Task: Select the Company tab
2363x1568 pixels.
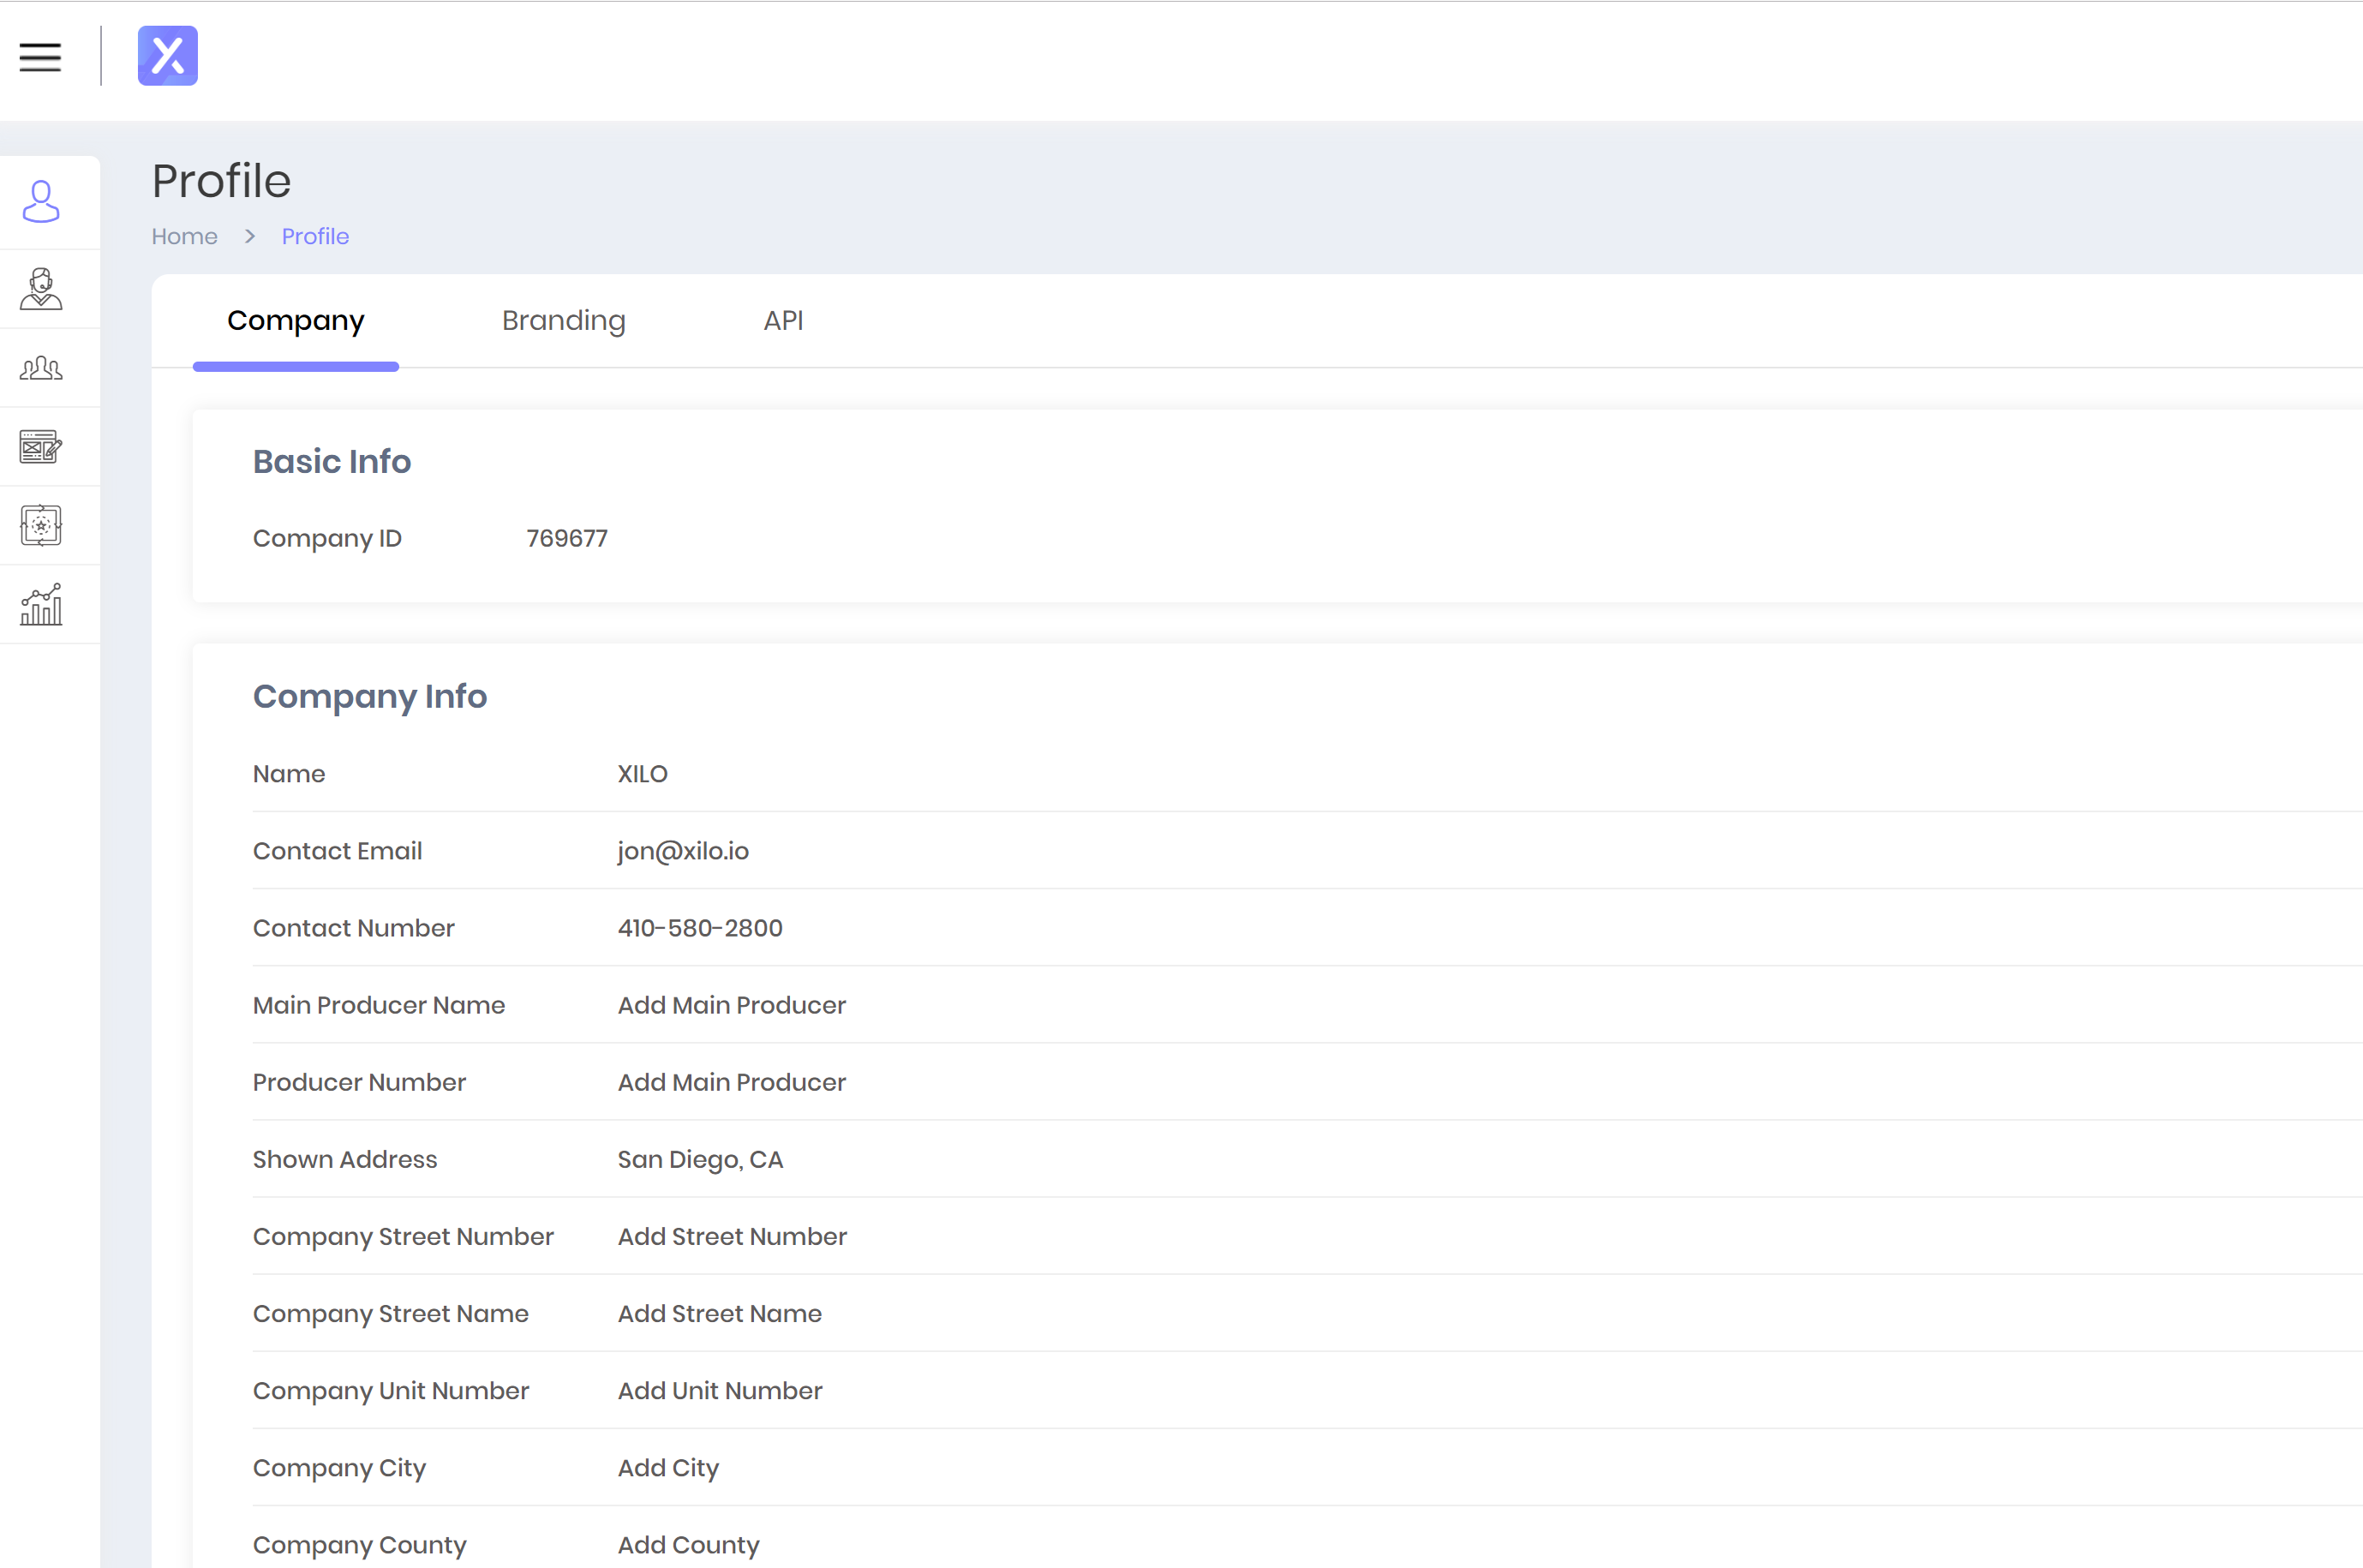Action: [295, 320]
